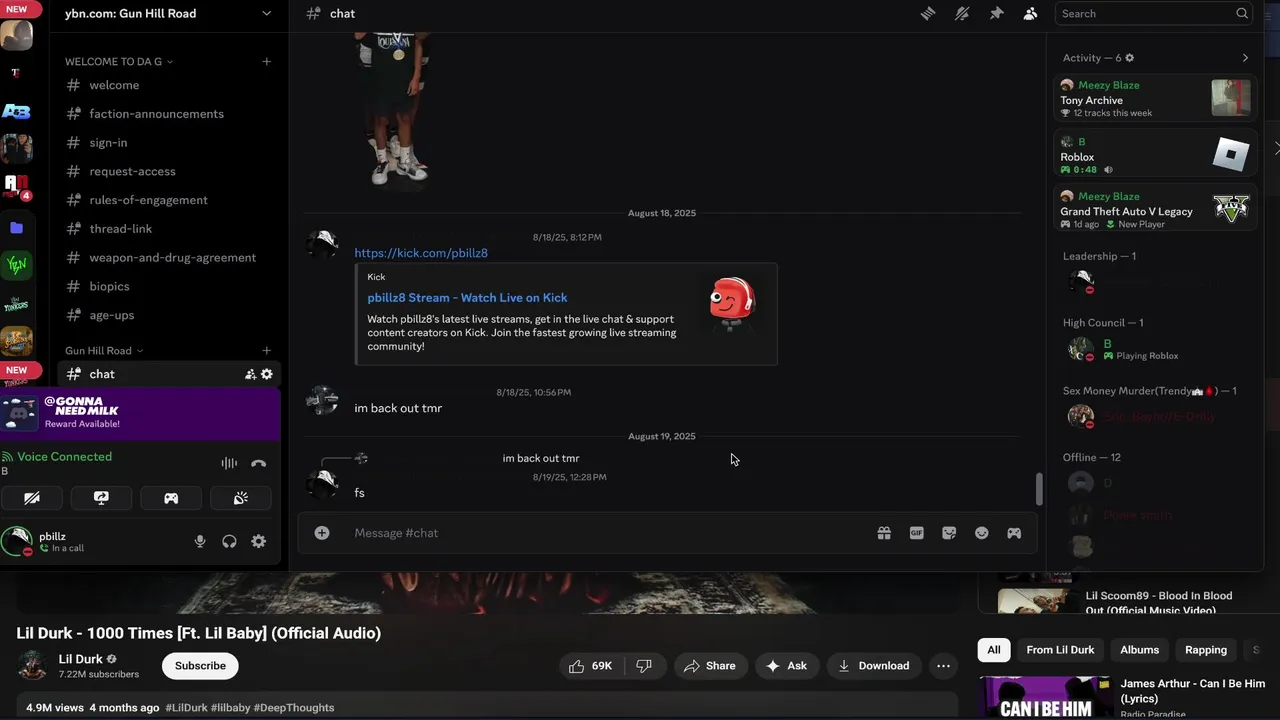The width and height of the screenshot is (1280, 720).
Task: Open the GIF picker
Action: coord(916,533)
